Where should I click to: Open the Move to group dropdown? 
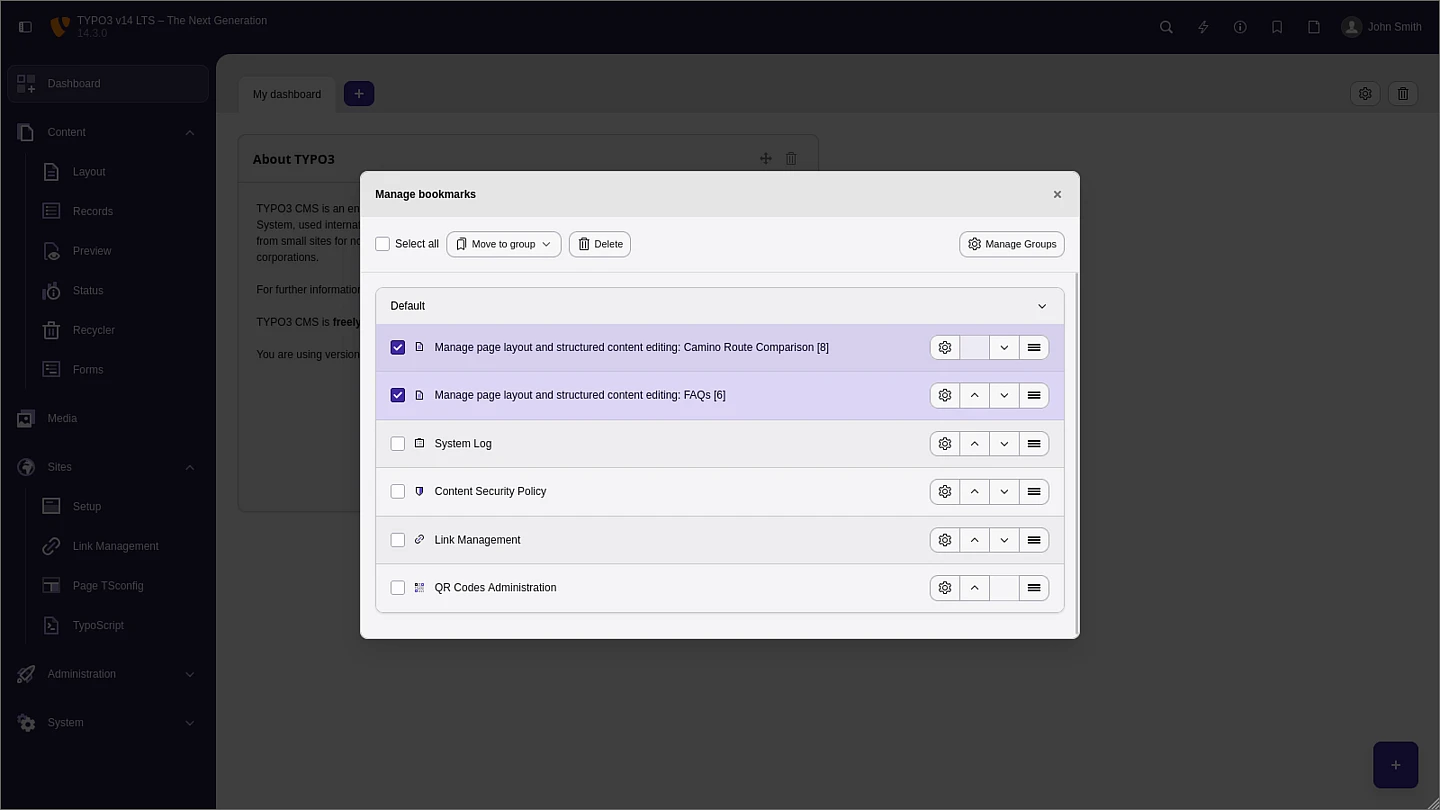click(503, 244)
